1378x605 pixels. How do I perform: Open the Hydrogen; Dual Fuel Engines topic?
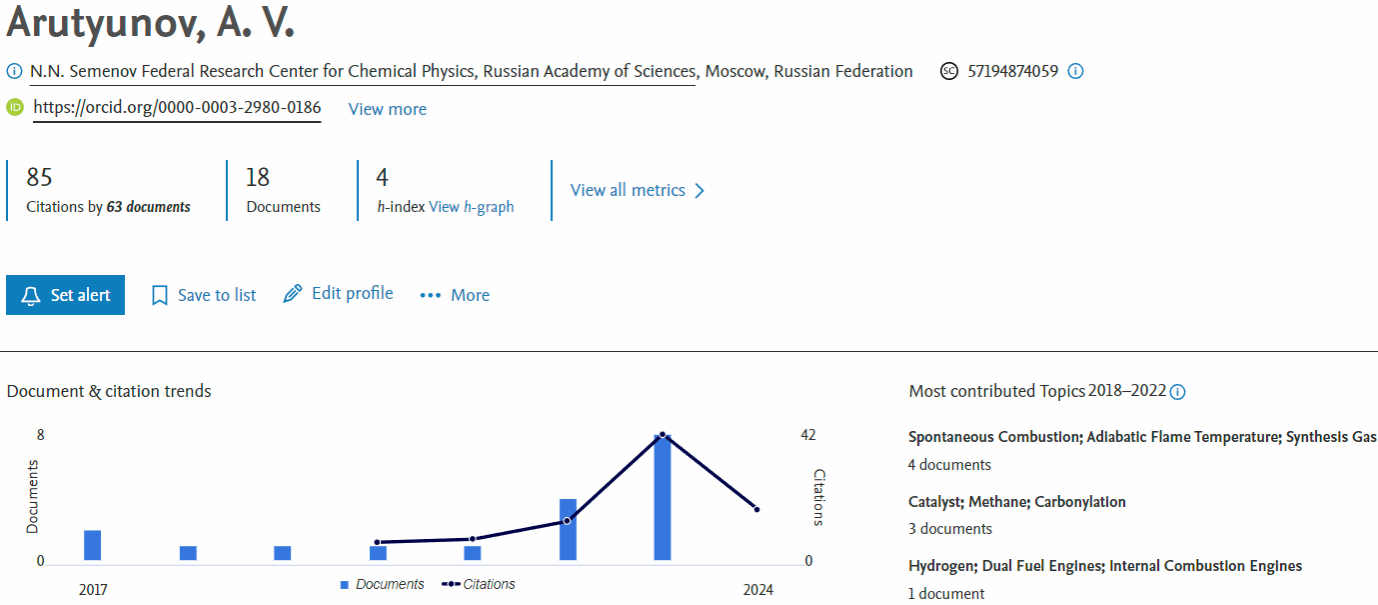[x=1105, y=566]
